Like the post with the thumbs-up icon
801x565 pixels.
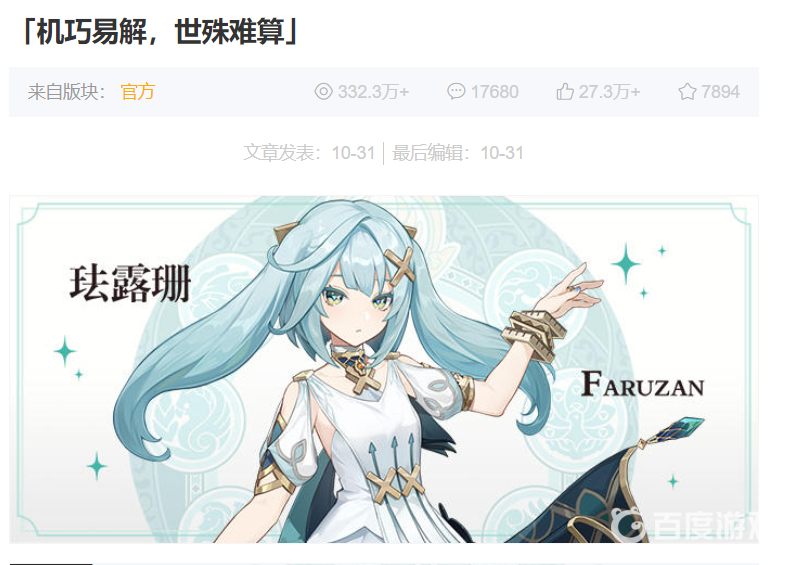coord(565,91)
